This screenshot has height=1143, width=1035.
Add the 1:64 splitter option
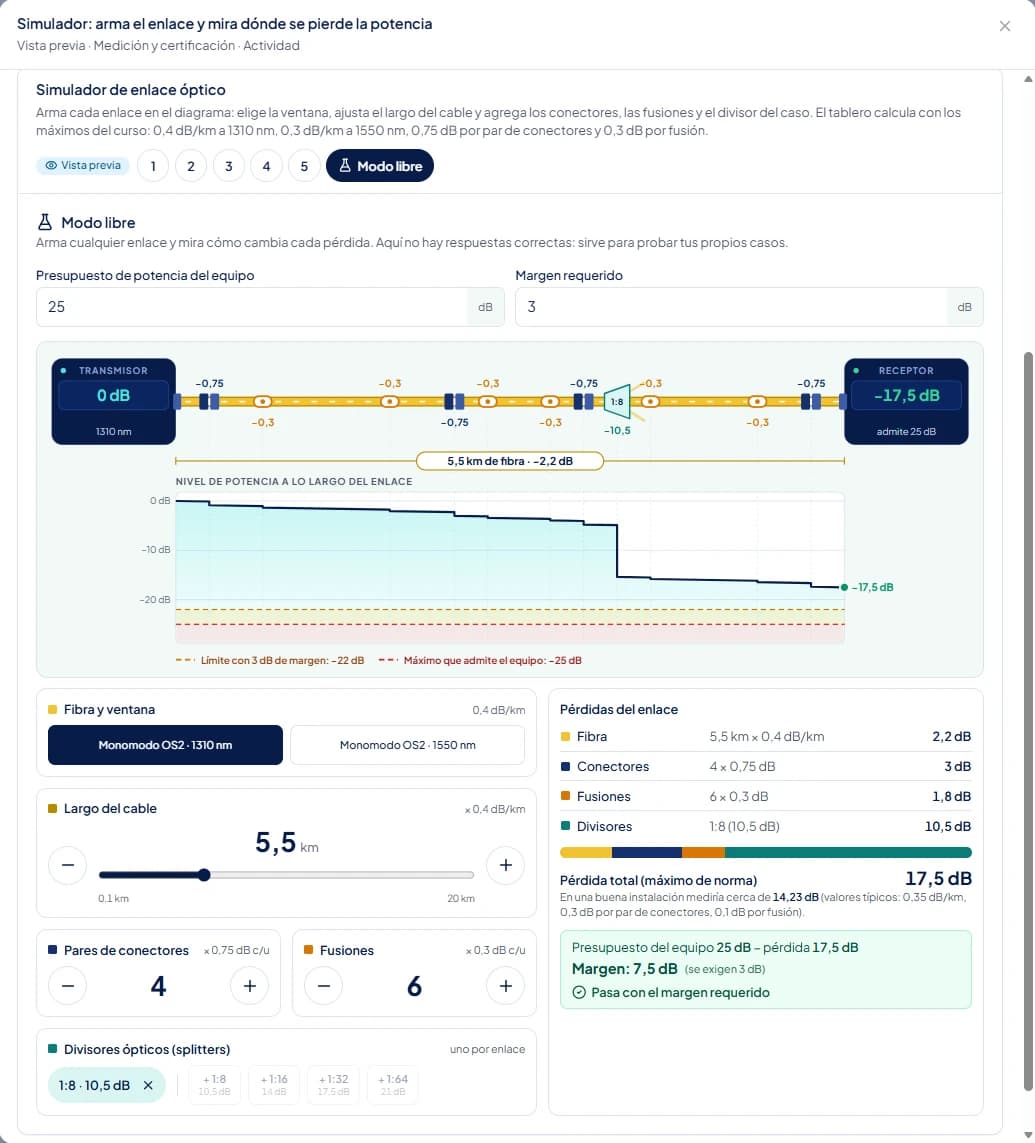pyautogui.click(x=393, y=1085)
